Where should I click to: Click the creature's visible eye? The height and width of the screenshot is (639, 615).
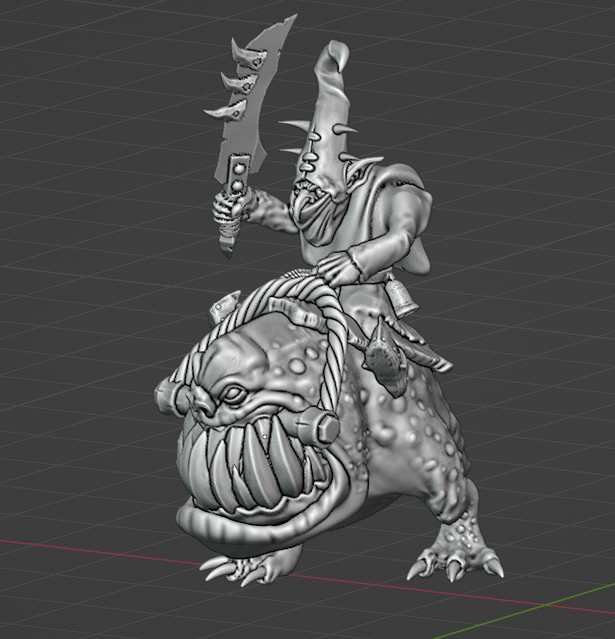[x=234, y=394]
